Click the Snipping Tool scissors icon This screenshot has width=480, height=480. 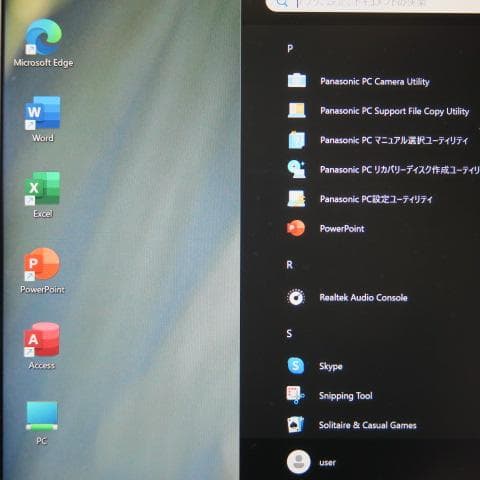pyautogui.click(x=295, y=395)
